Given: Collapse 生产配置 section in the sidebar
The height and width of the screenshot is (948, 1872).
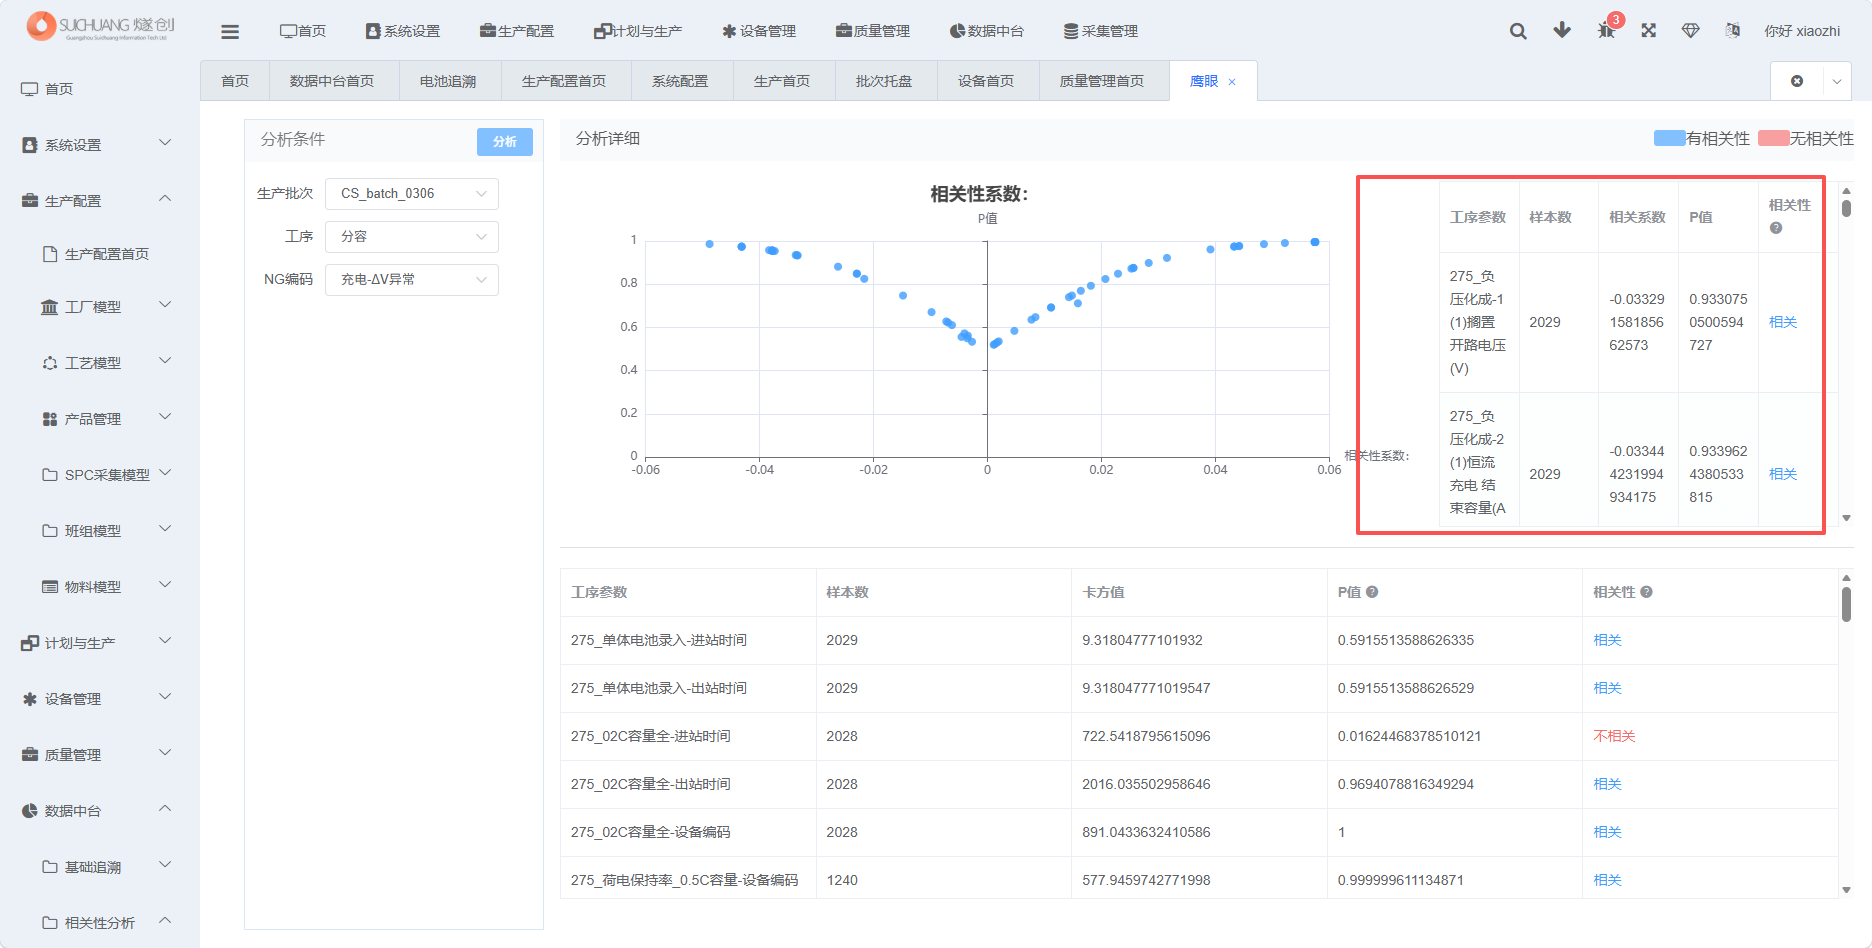Looking at the screenshot, I should 100,201.
